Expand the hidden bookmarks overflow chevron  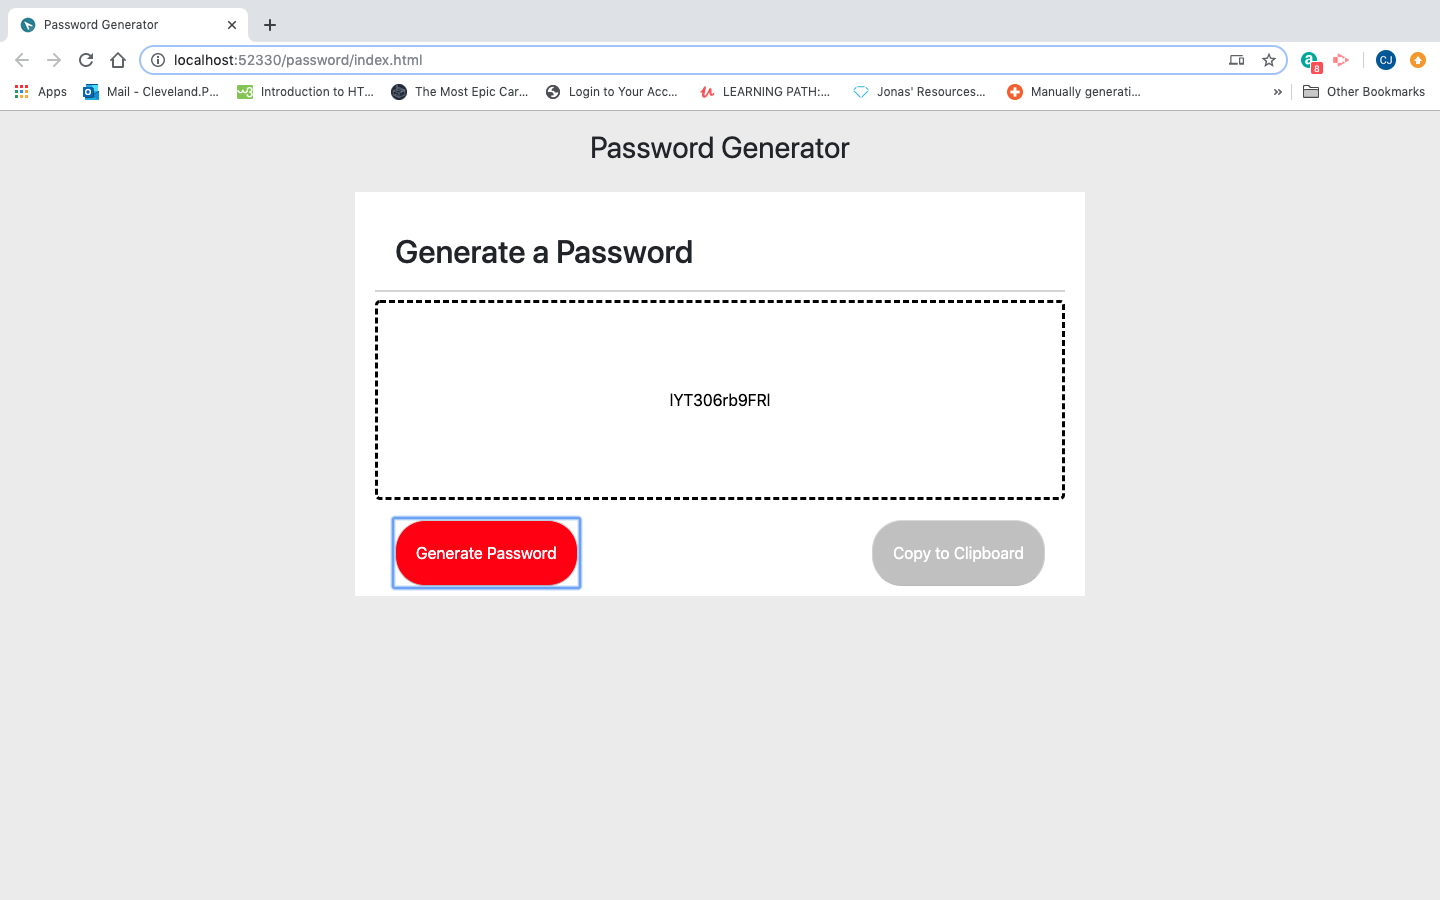(1277, 91)
